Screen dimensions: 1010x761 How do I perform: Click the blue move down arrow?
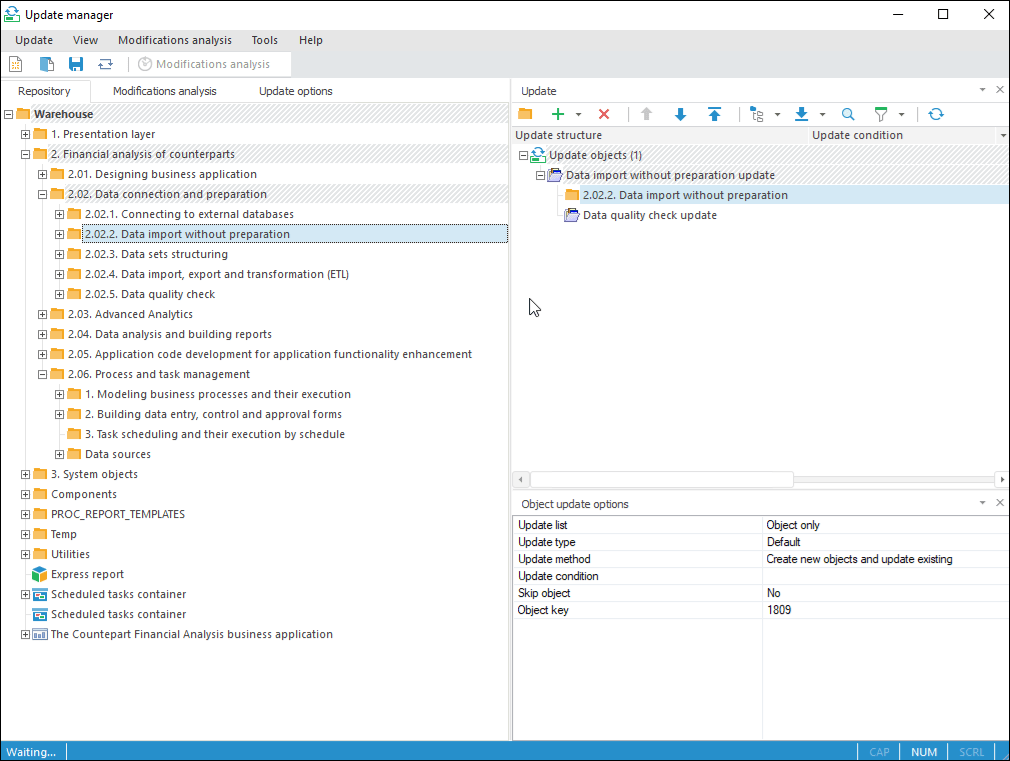tap(680, 115)
